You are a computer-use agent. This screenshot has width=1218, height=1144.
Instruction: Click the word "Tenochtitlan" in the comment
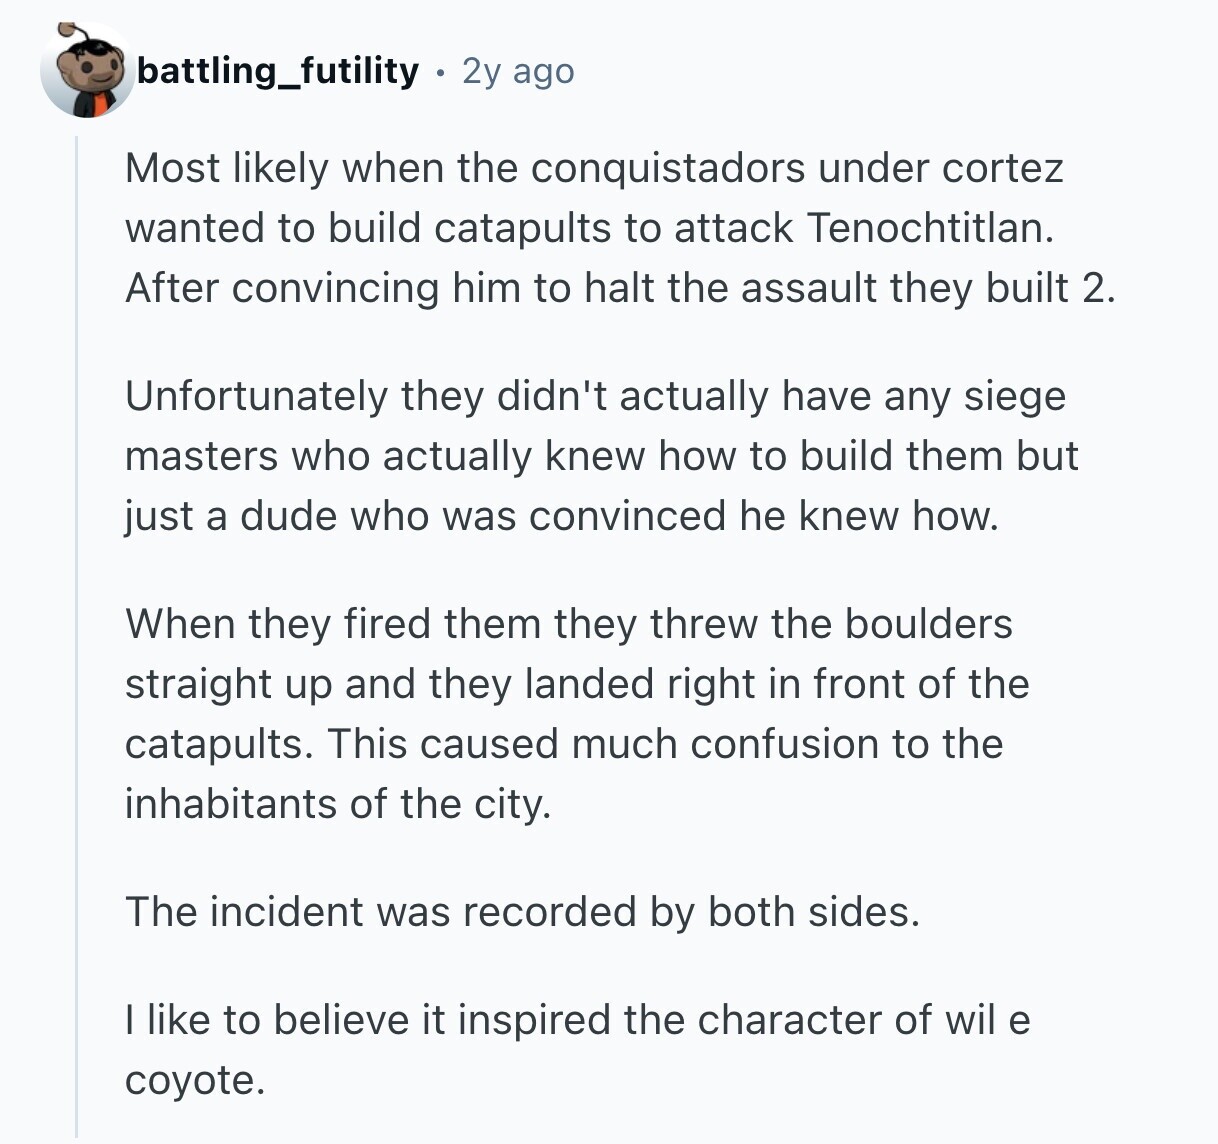point(929,228)
